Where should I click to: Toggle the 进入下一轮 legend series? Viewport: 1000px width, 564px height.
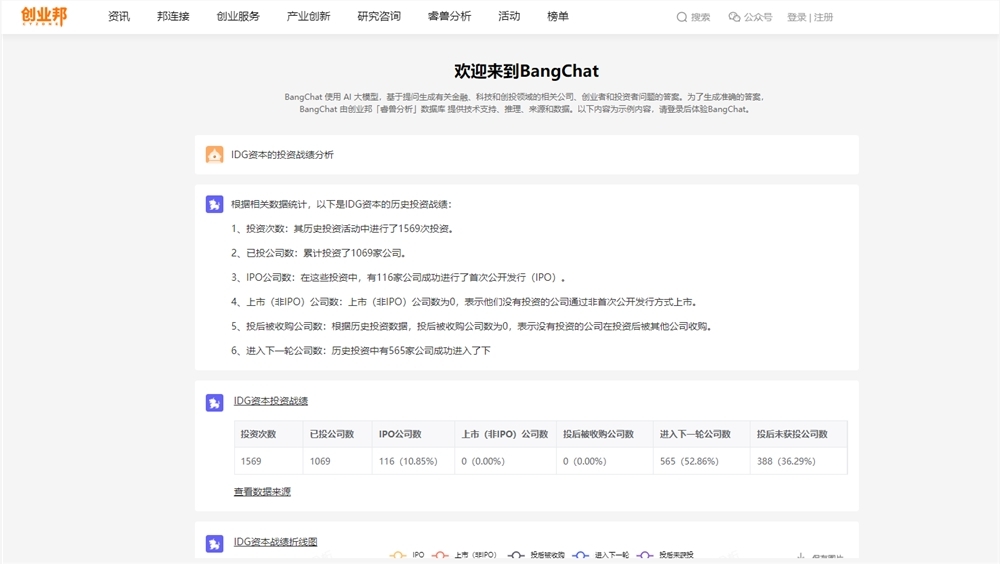601,555
